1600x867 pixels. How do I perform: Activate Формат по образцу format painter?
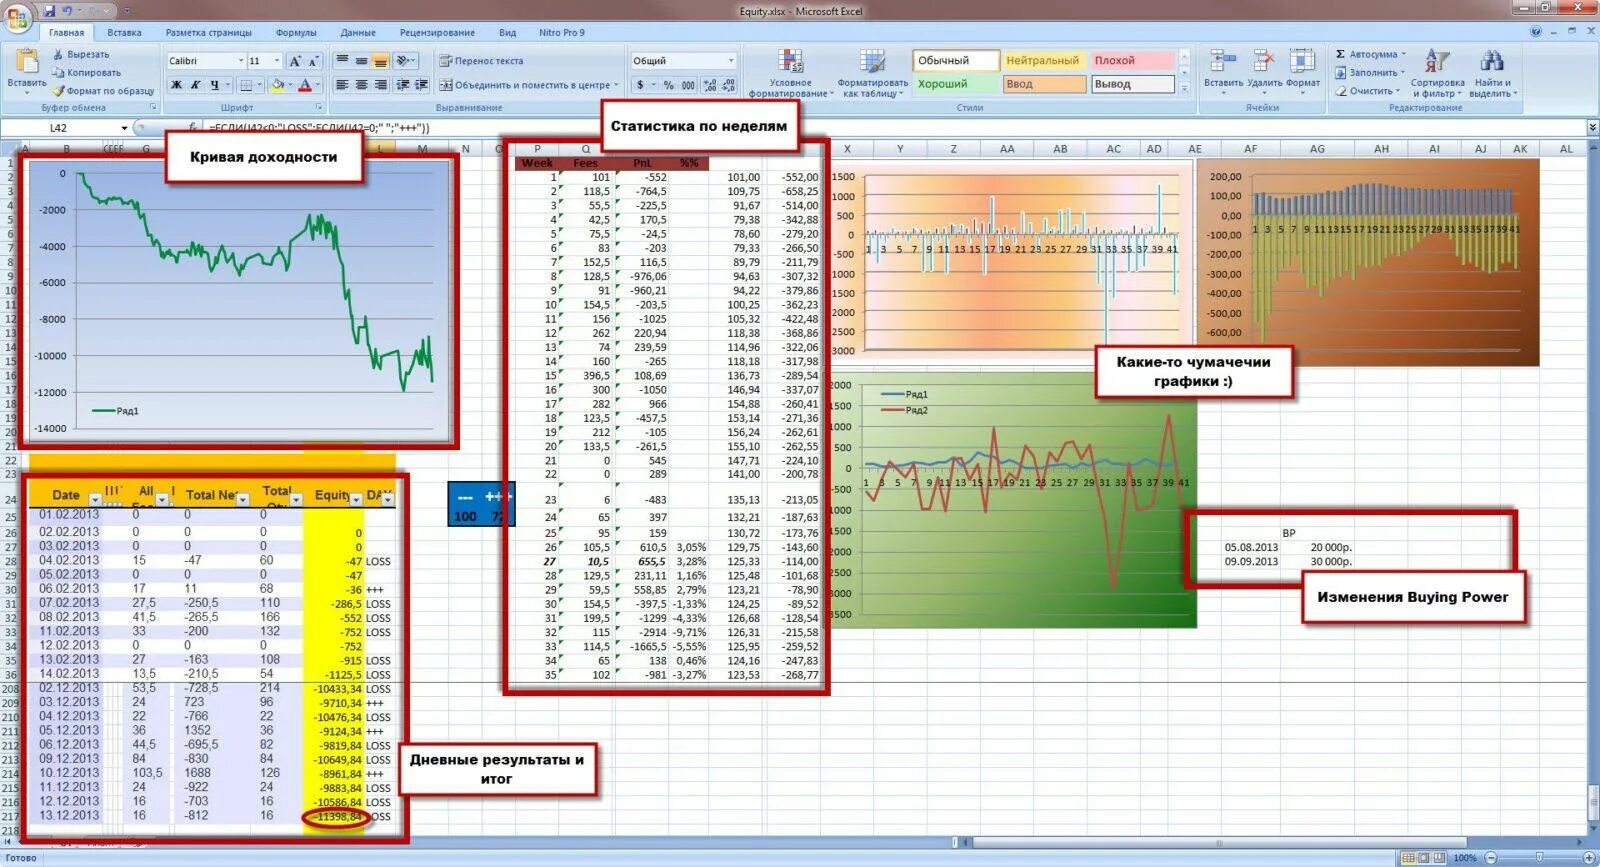(x=104, y=91)
